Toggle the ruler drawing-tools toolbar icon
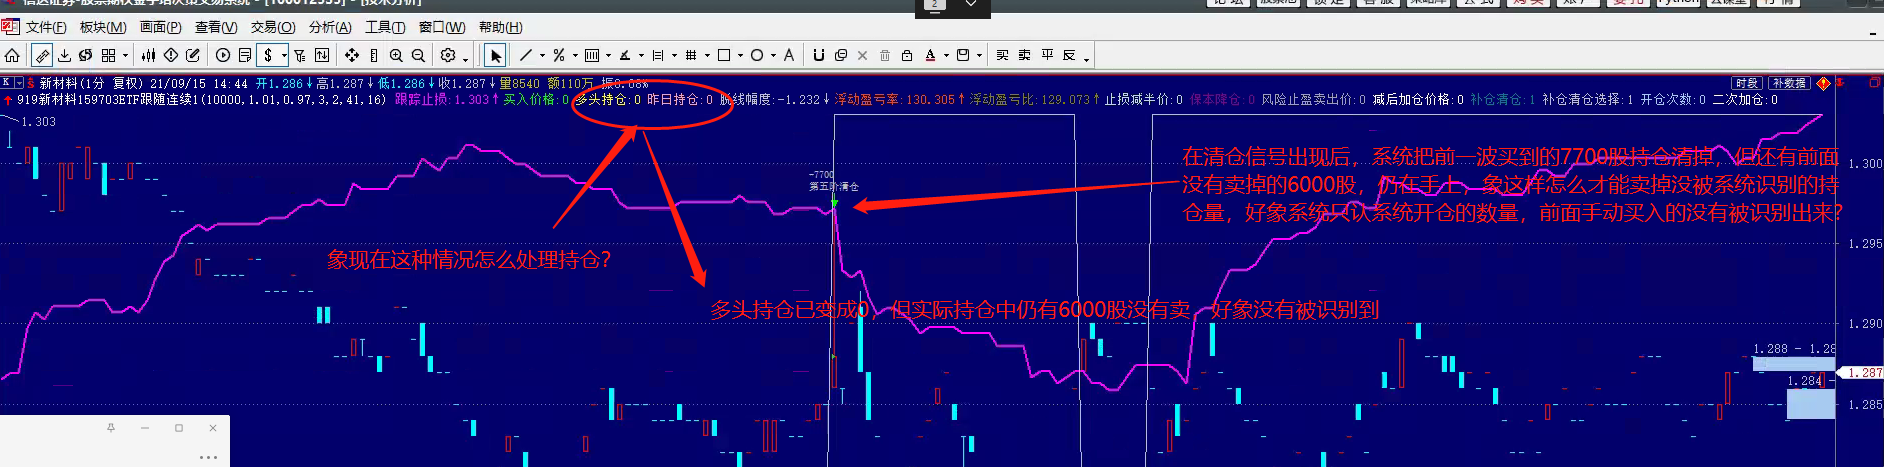This screenshot has width=1884, height=467. (x=42, y=55)
